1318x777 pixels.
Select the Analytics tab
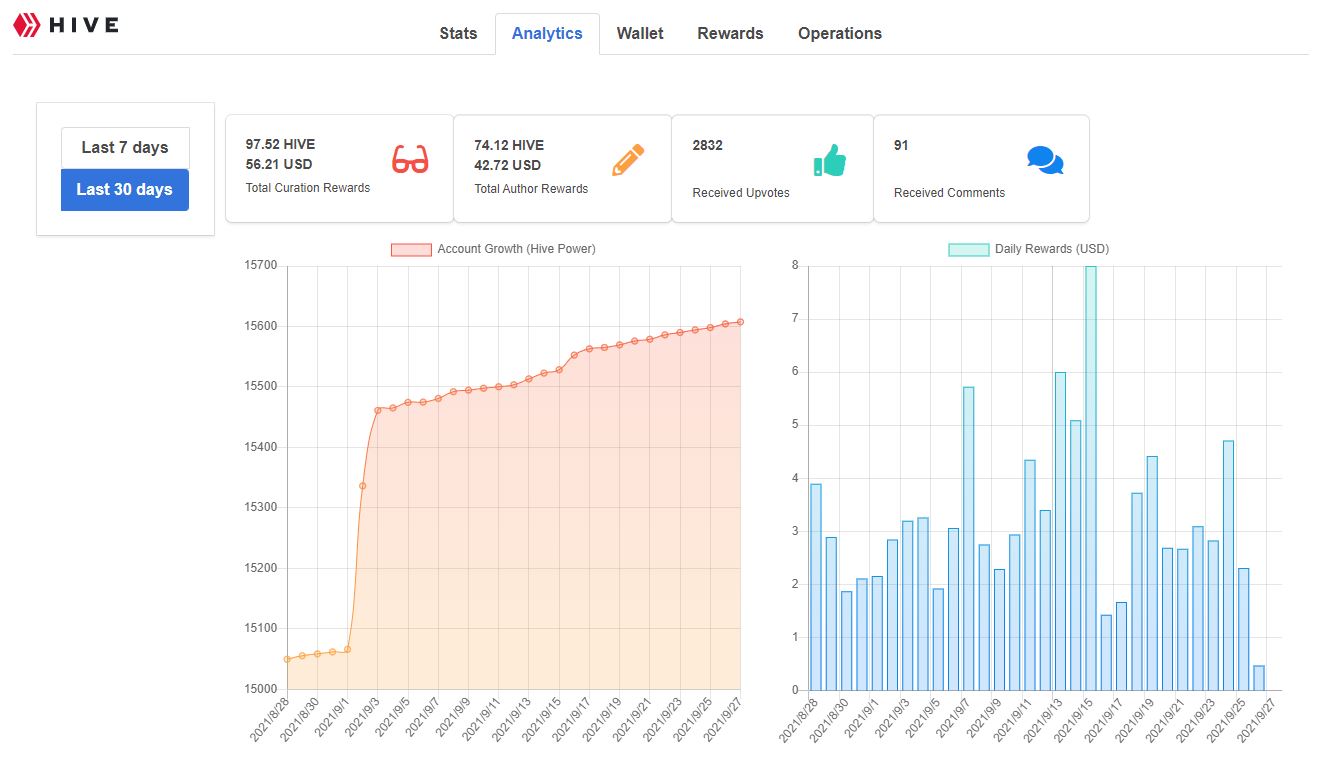547,33
